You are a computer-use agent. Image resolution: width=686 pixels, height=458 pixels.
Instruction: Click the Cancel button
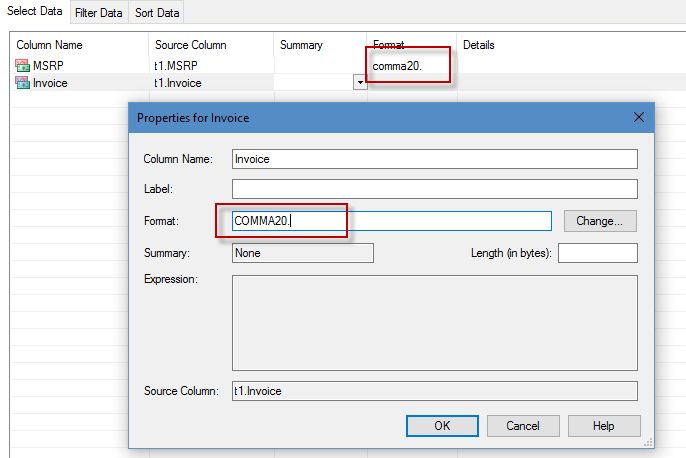point(523,426)
